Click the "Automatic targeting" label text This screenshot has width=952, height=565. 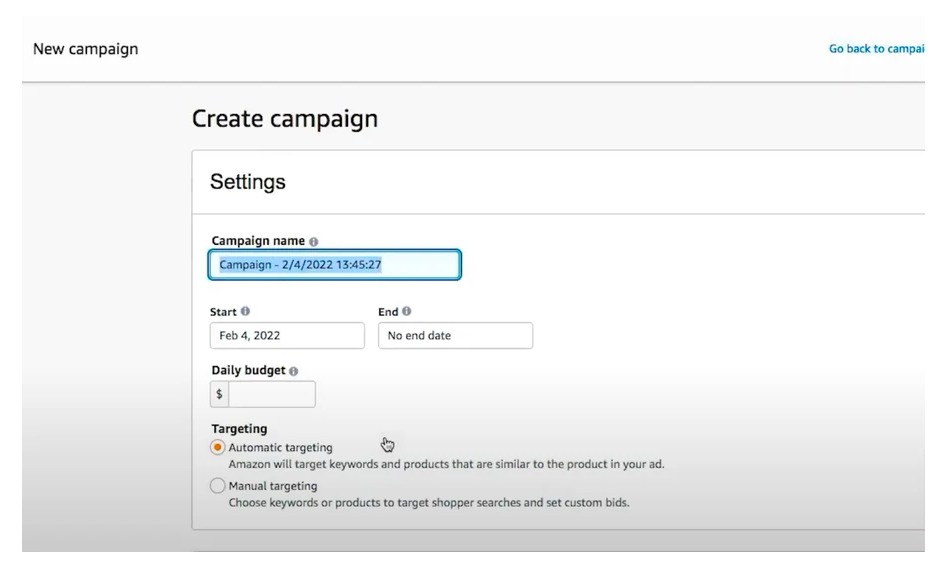point(280,448)
